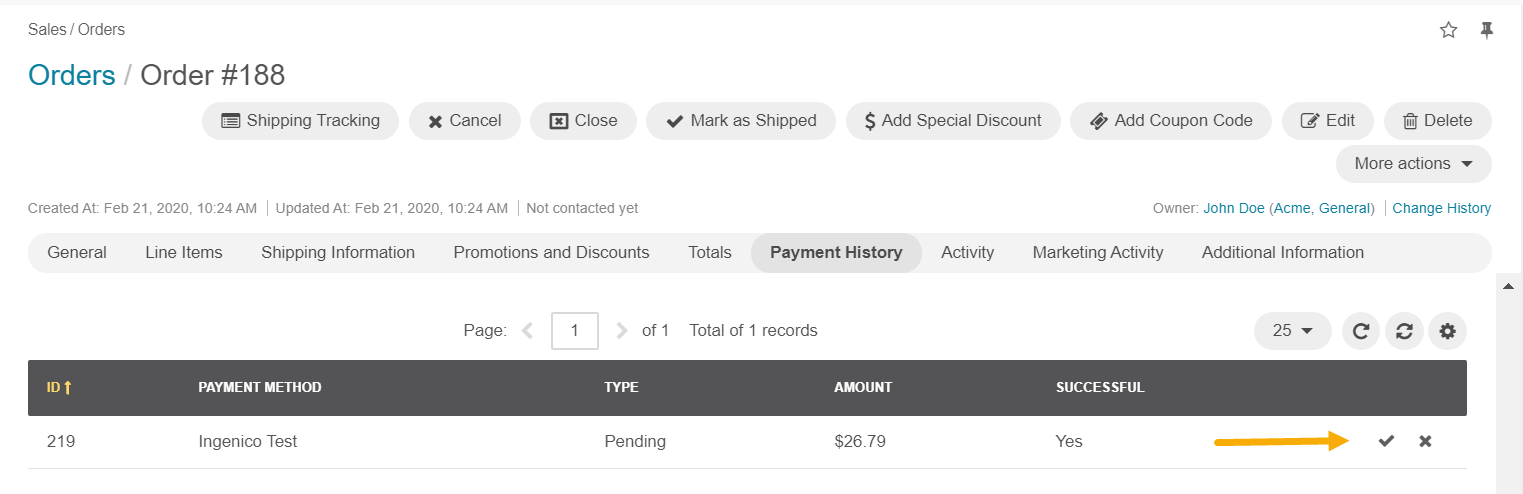Click the Add Coupon Code button

[1170, 121]
